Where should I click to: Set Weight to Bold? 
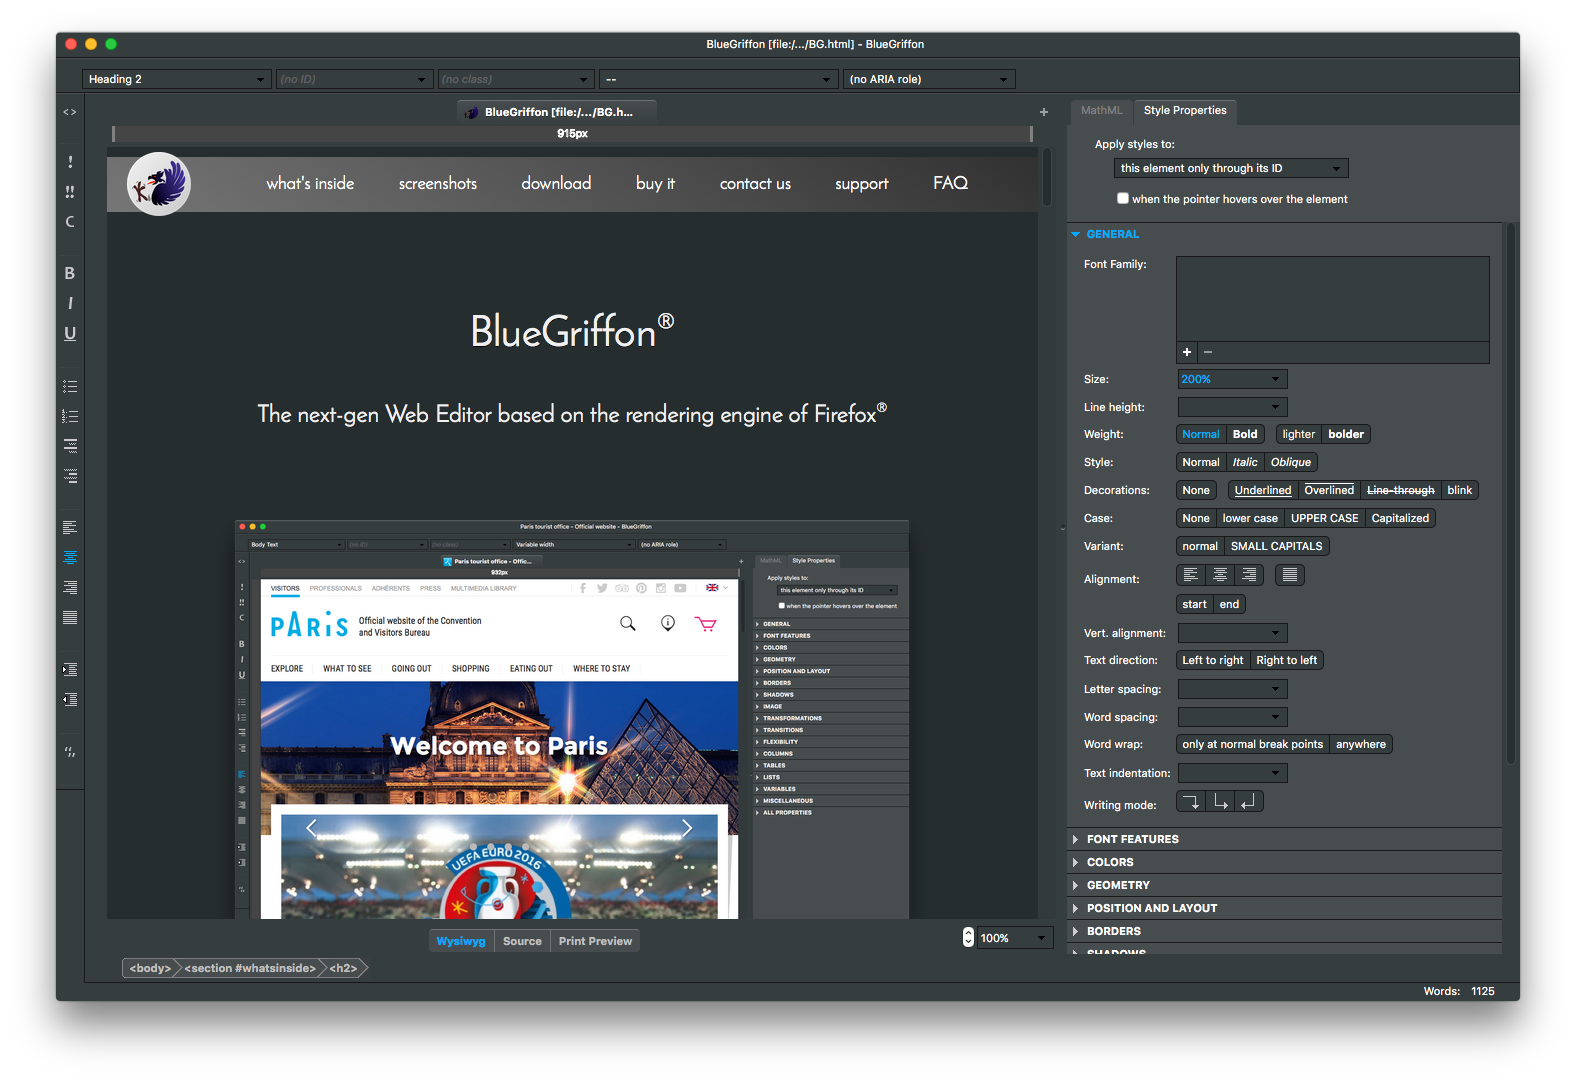(1245, 434)
